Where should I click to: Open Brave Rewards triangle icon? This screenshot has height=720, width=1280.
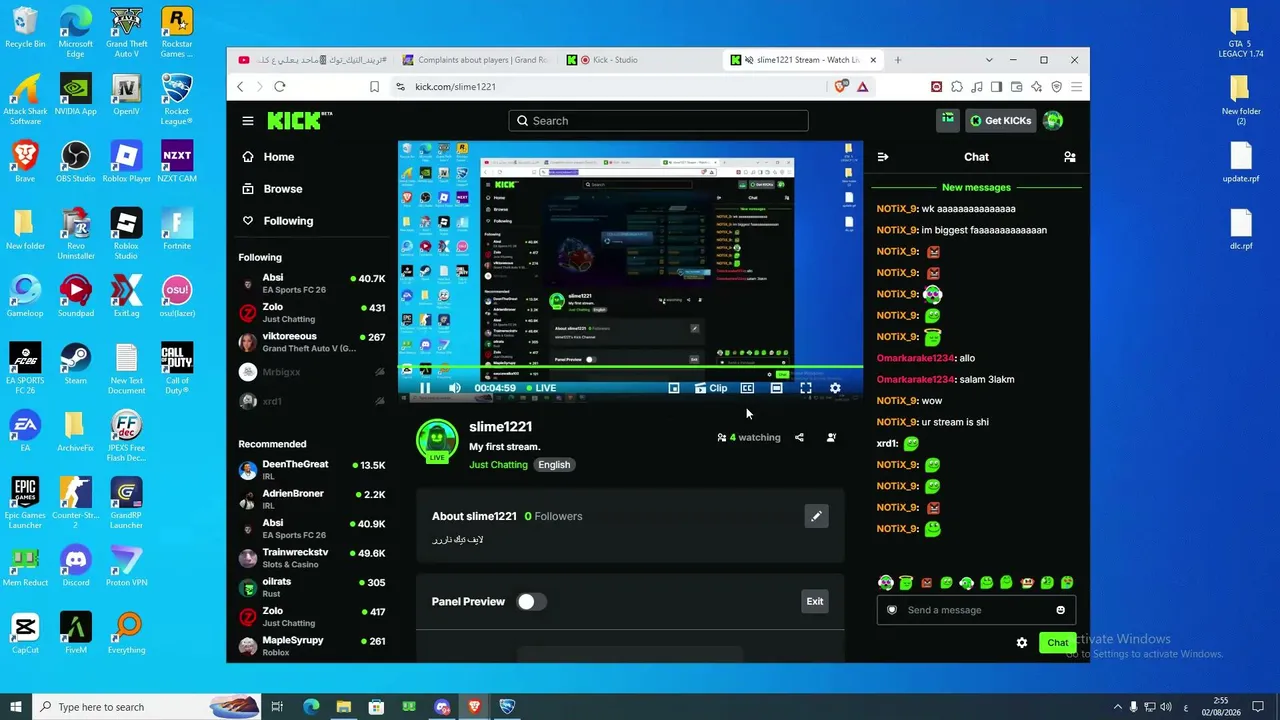click(x=862, y=87)
